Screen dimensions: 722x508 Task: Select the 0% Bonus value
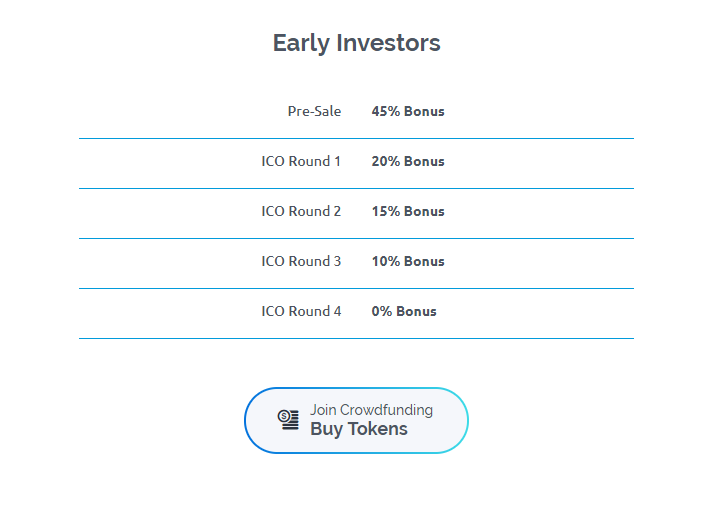click(404, 311)
